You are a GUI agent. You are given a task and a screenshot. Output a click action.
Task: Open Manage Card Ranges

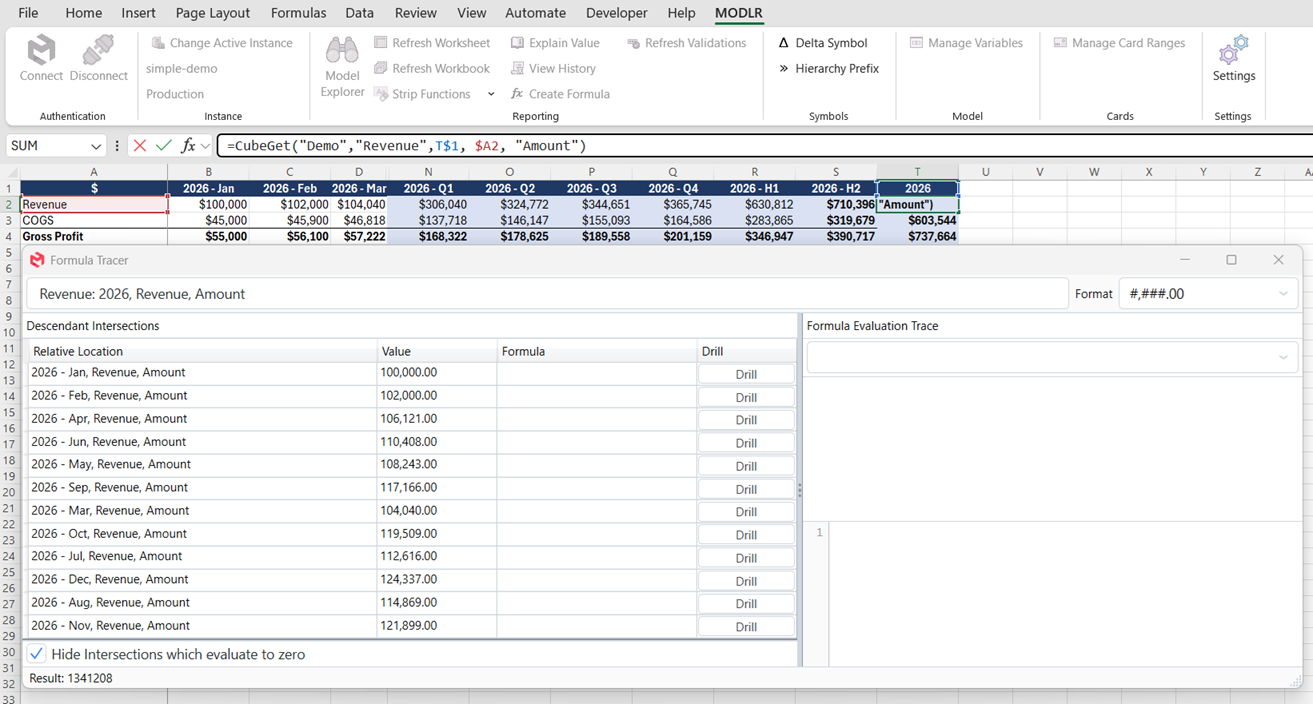(x=1119, y=43)
